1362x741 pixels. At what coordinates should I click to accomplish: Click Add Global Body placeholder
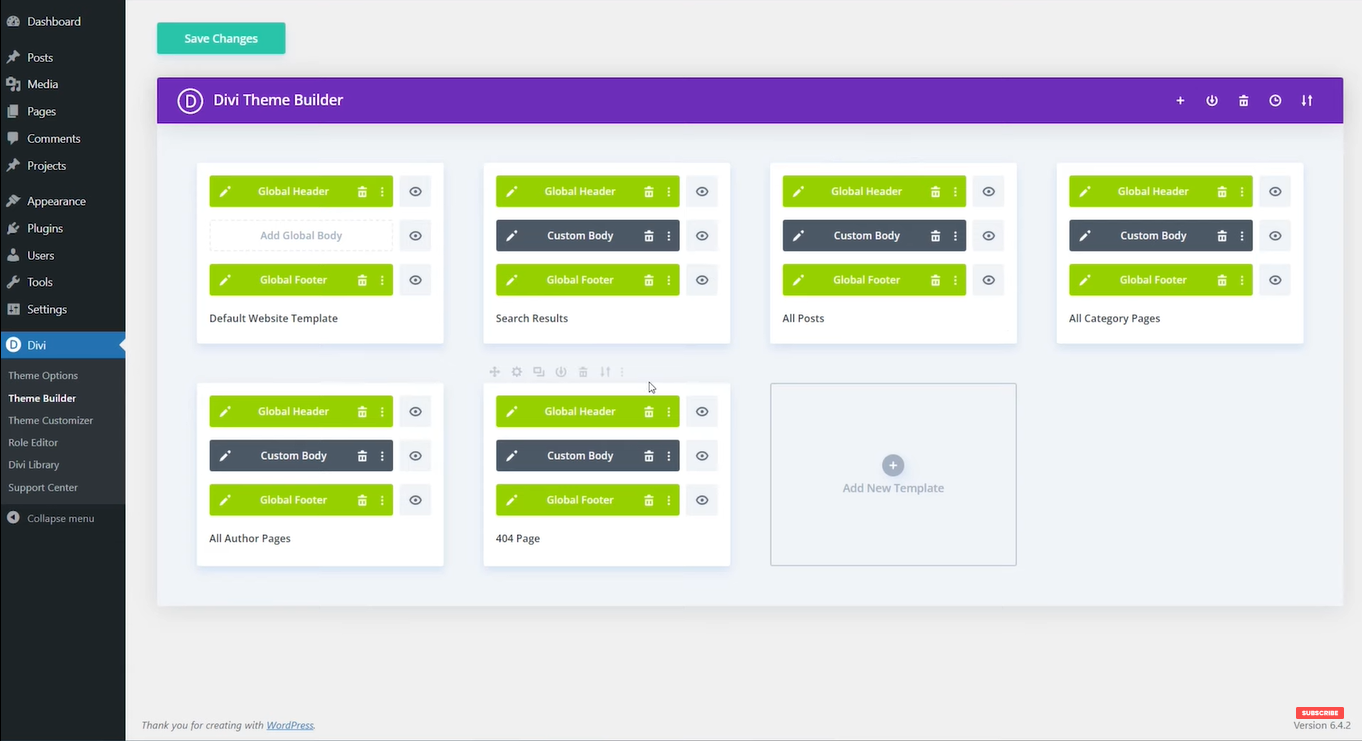point(301,236)
